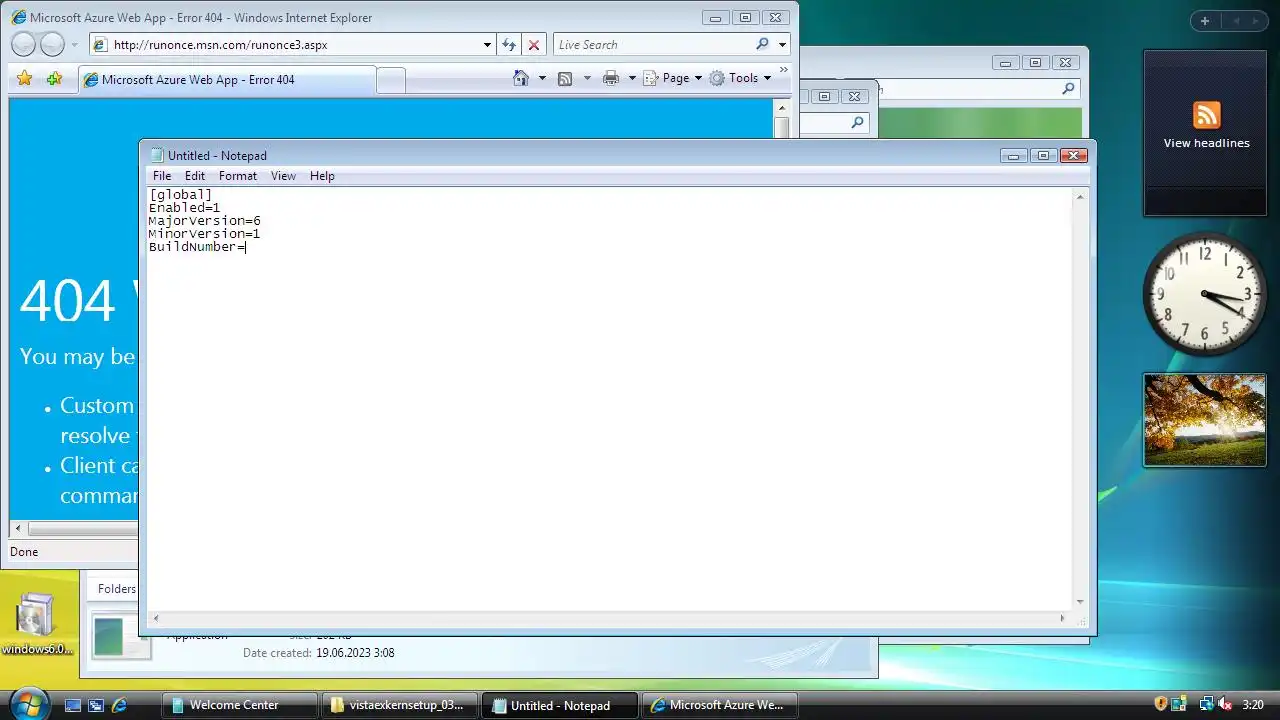Open Favorites Center star in Internet Explorer
1280x720 pixels.
[x=25, y=78]
